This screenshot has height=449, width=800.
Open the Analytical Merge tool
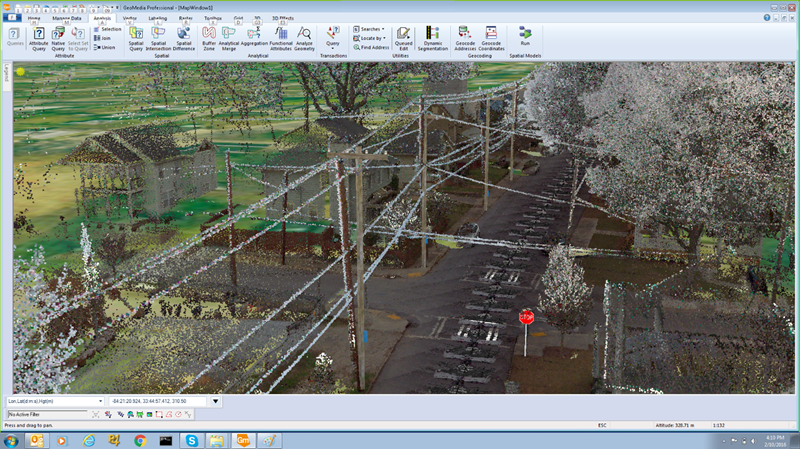[x=229, y=39]
